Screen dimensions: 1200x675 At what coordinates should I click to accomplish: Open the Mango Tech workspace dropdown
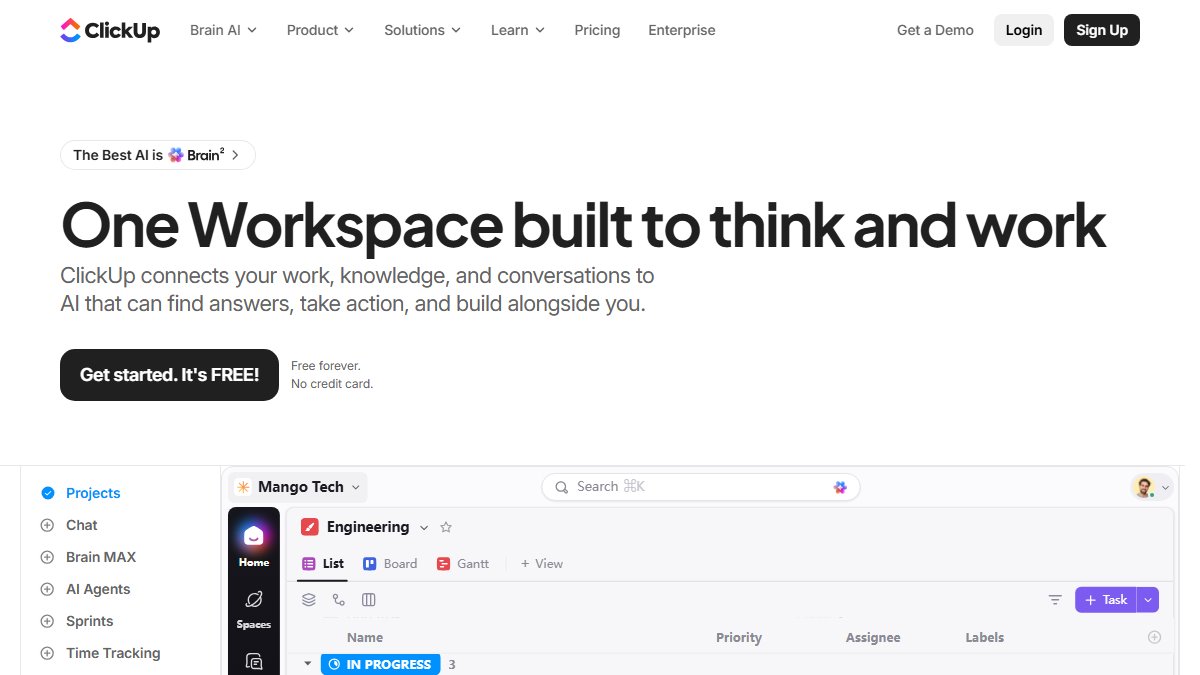click(299, 487)
